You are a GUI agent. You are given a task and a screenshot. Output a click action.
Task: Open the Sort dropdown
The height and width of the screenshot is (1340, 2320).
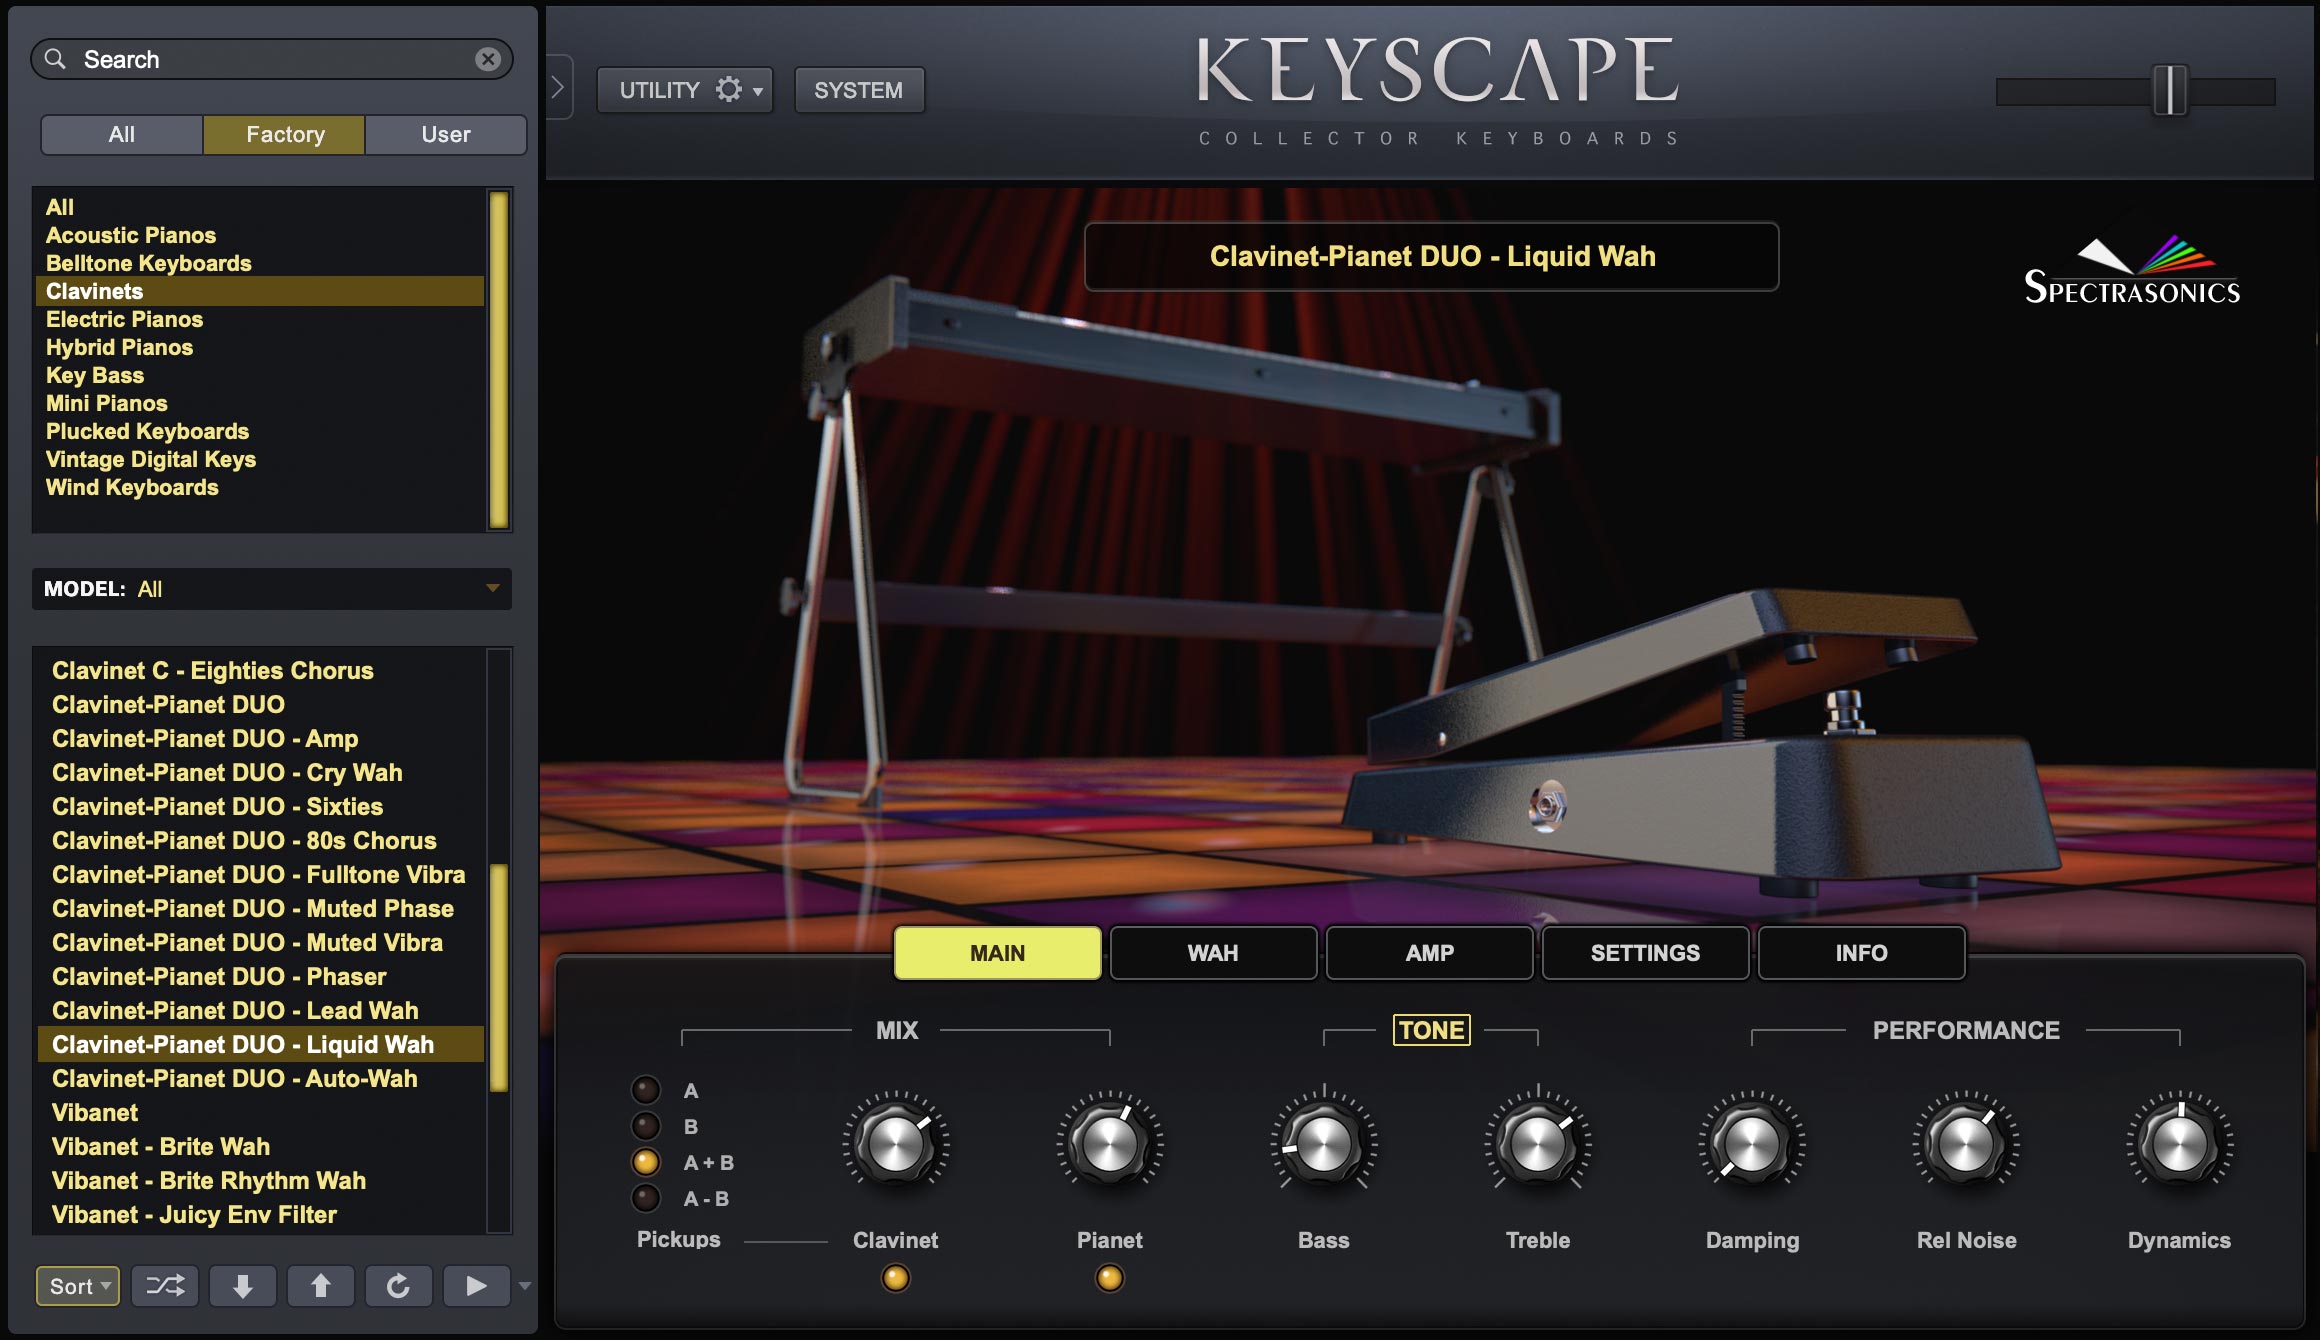pos(78,1286)
